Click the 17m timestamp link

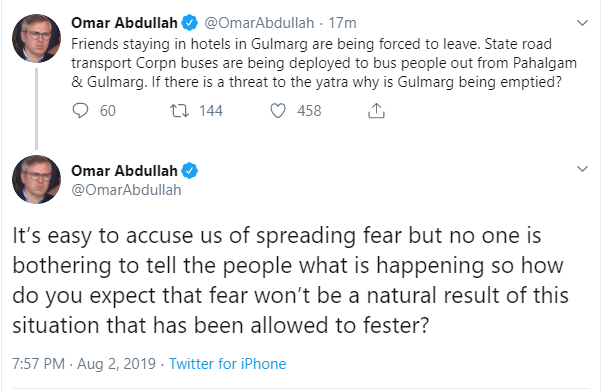pos(342,23)
